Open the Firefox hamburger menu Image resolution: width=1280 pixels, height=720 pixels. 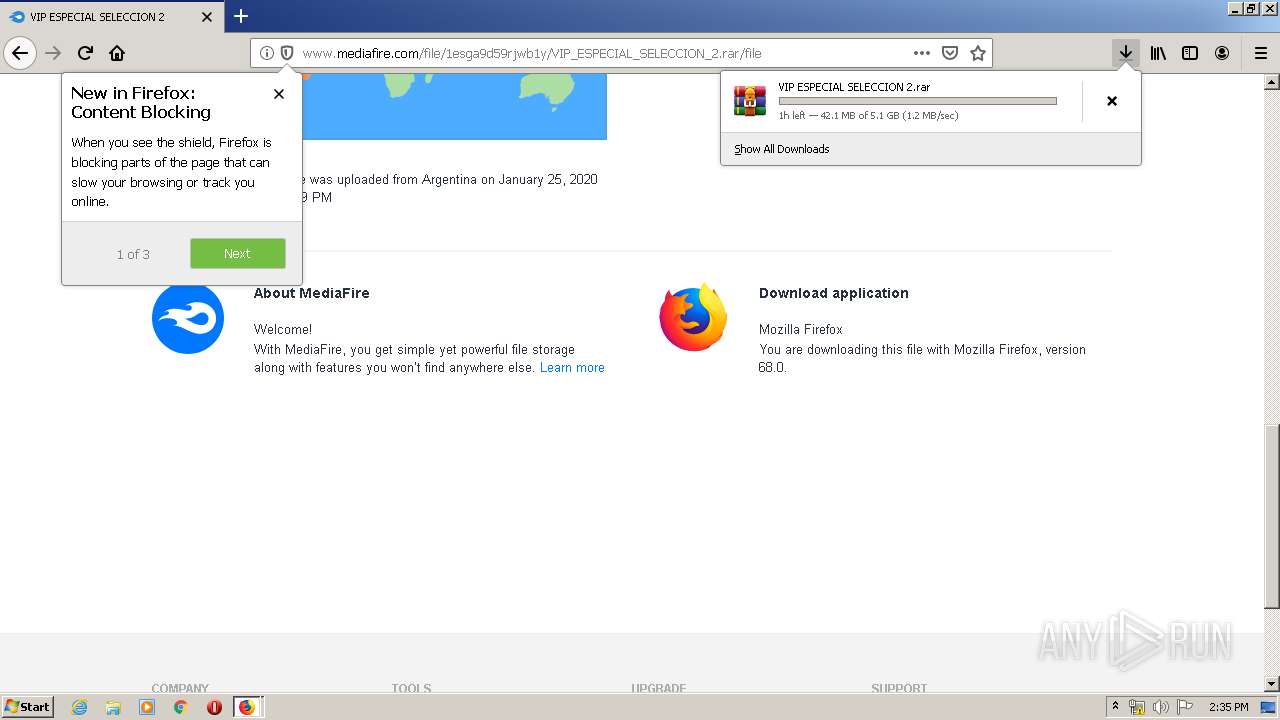1261,53
